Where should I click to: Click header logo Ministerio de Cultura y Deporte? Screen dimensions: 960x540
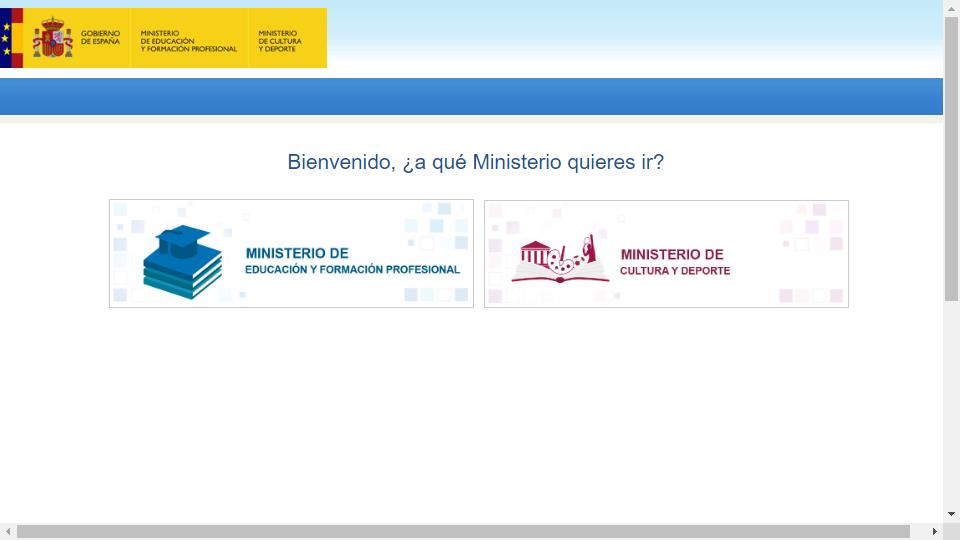click(x=280, y=41)
